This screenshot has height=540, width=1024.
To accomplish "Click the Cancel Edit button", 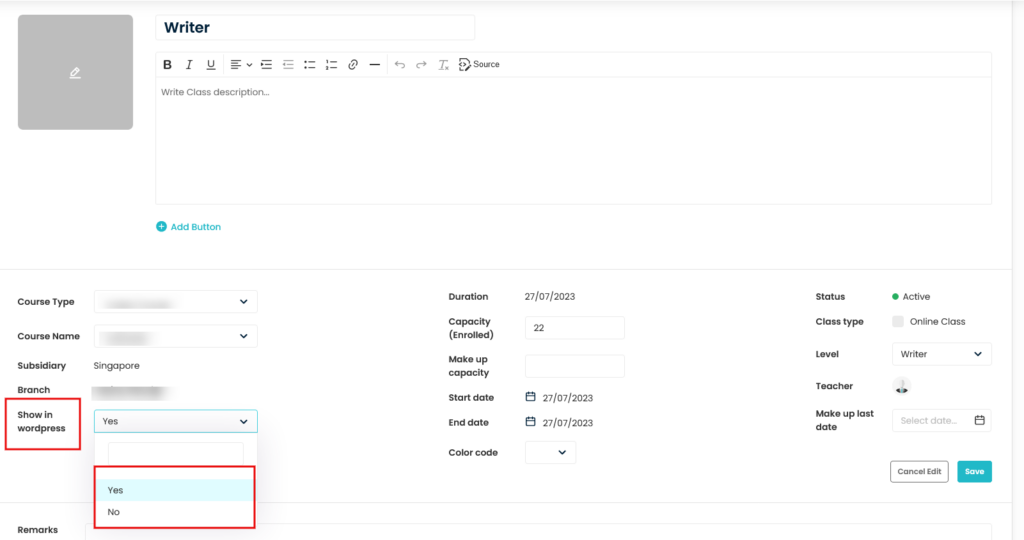I will (x=918, y=472).
